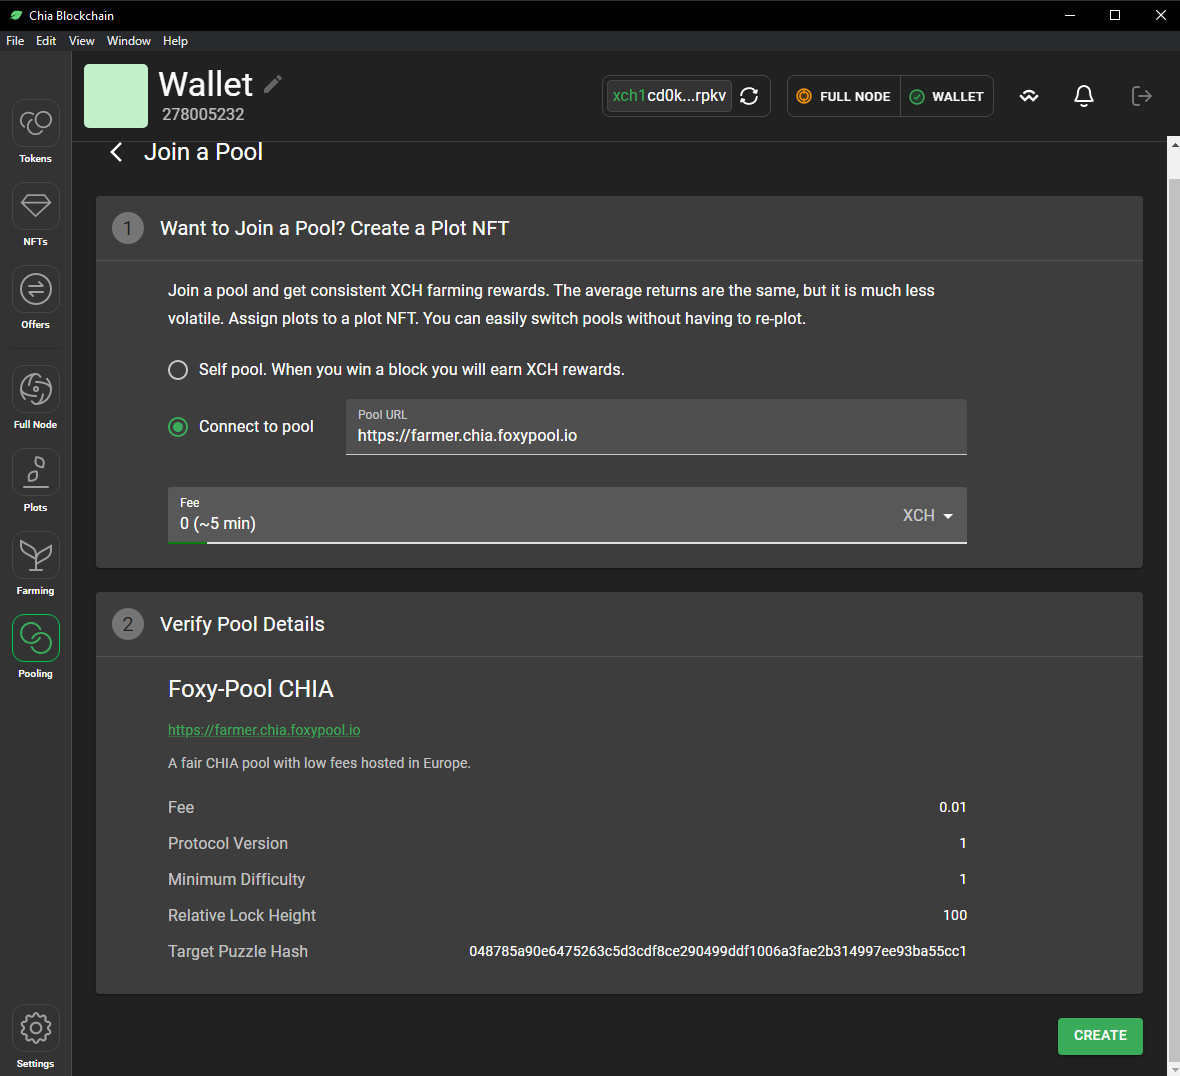Click the notifications bell icon
Screen dimensions: 1180x1076
click(x=1083, y=96)
